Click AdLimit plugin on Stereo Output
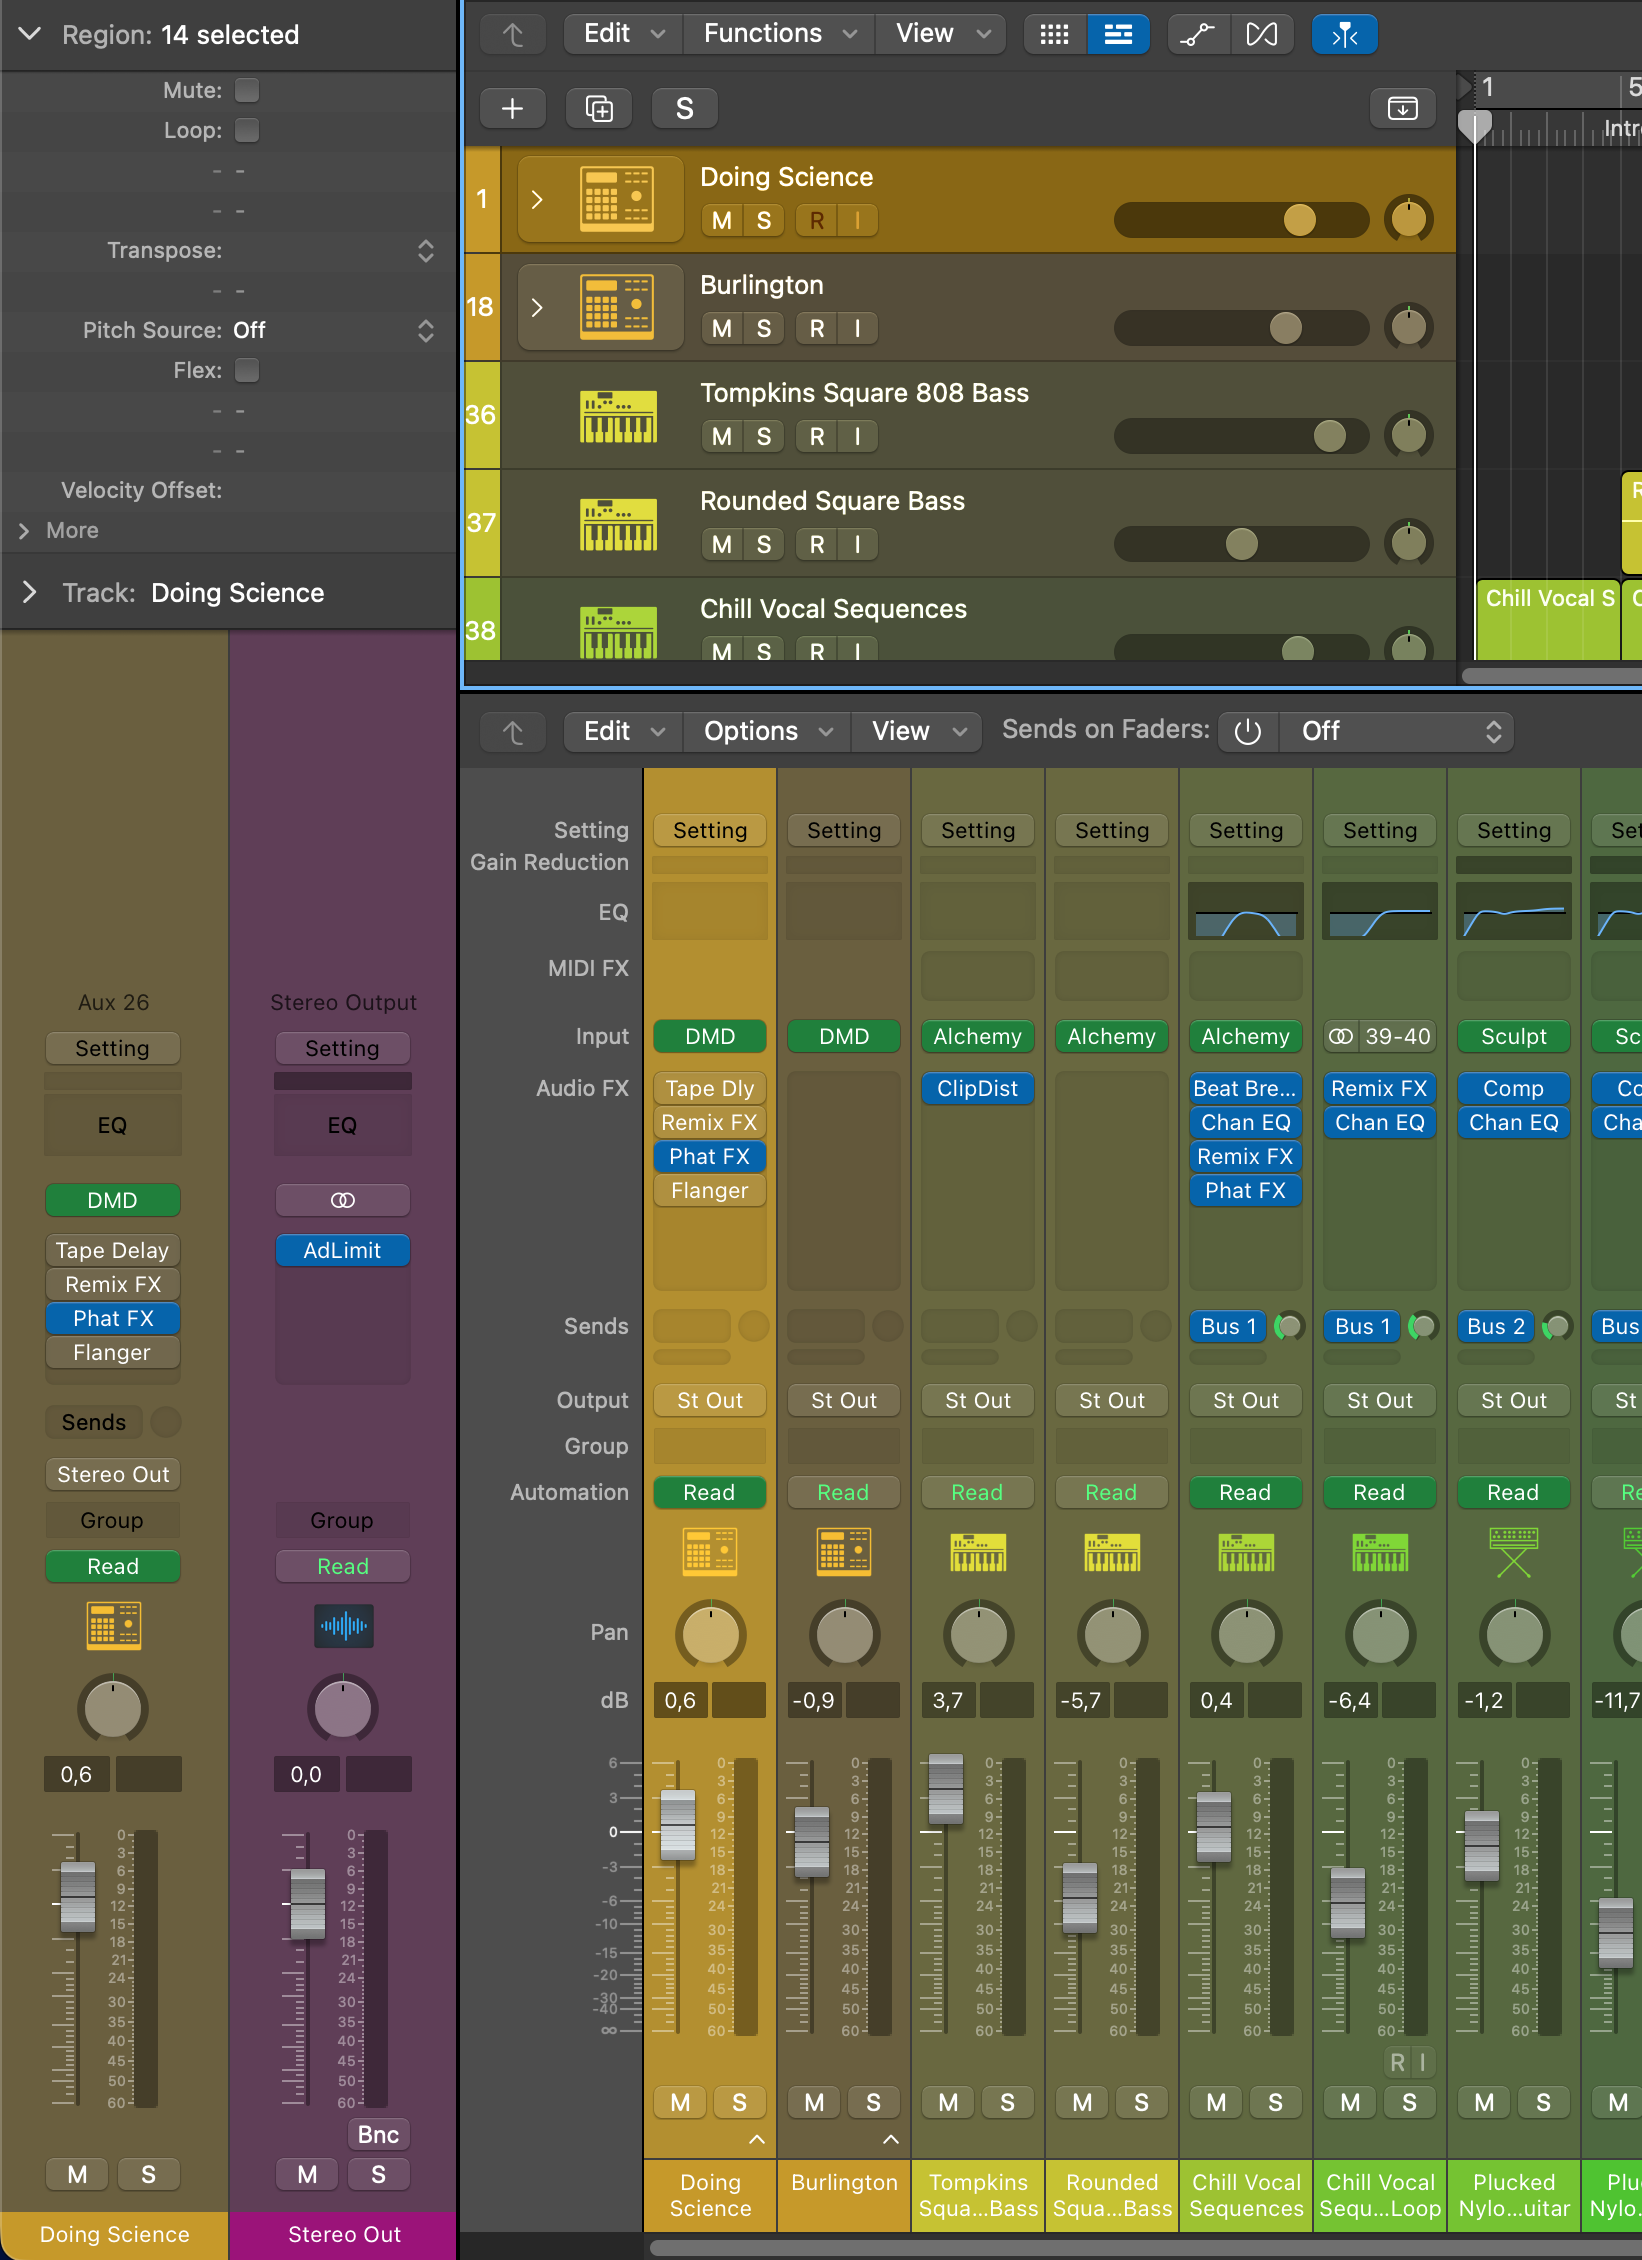1642x2260 pixels. [x=342, y=1250]
